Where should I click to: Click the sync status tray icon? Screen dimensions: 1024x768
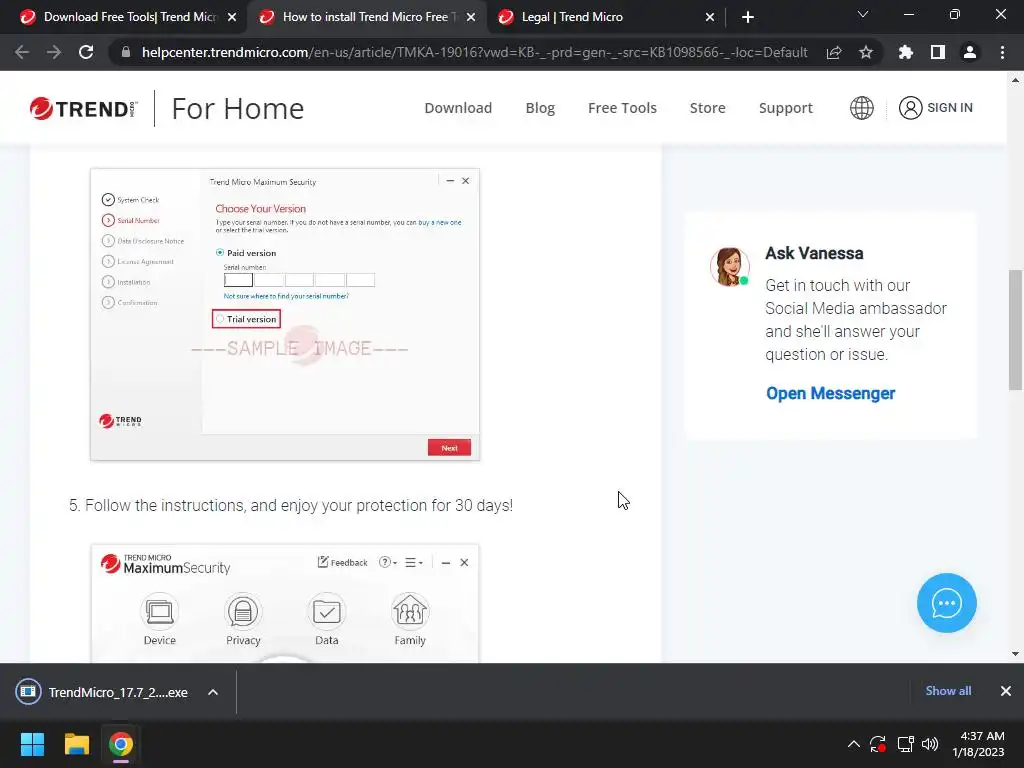click(x=878, y=744)
